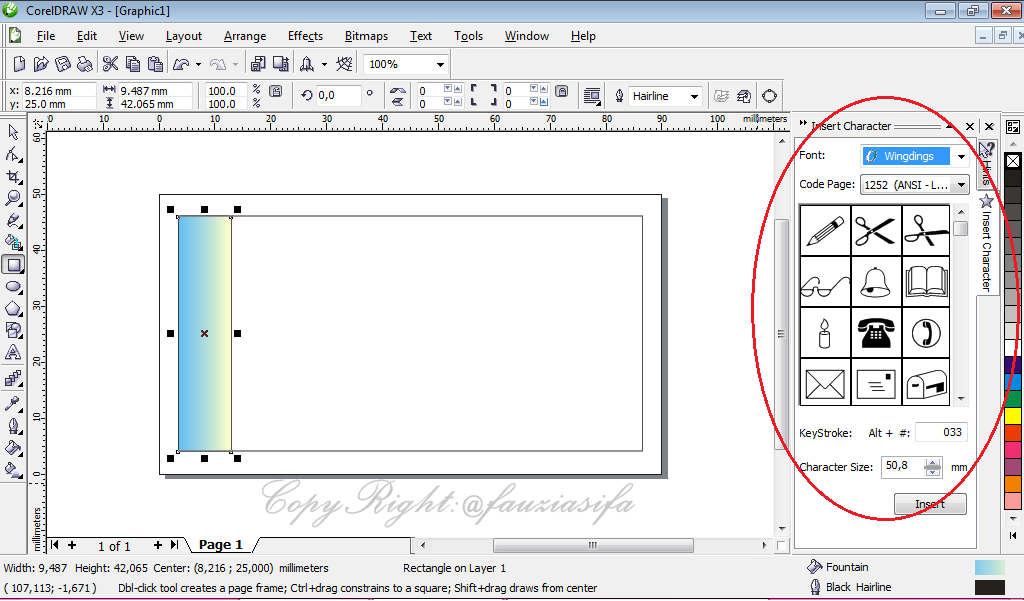
Task: Click the Insert button
Action: pos(930,504)
